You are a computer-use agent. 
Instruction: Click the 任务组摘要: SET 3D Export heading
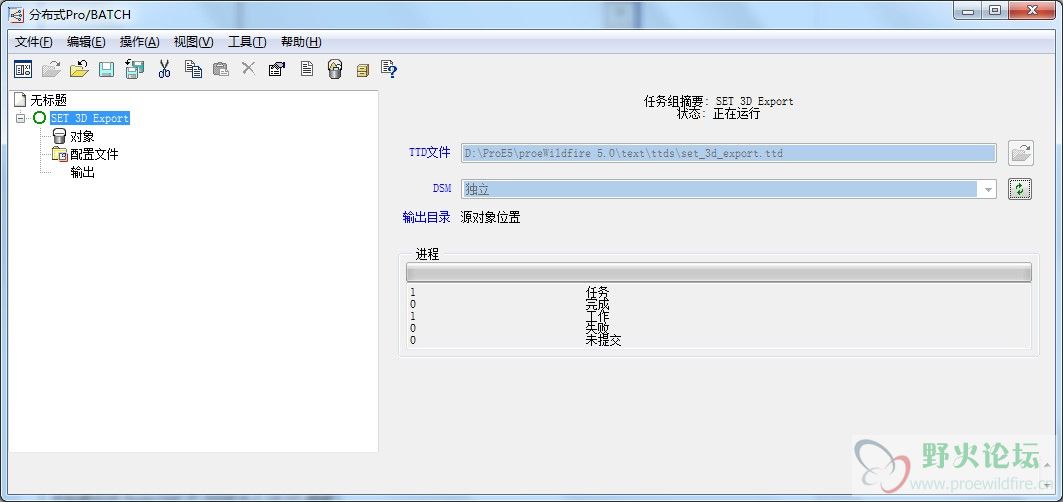pyautogui.click(x=718, y=101)
